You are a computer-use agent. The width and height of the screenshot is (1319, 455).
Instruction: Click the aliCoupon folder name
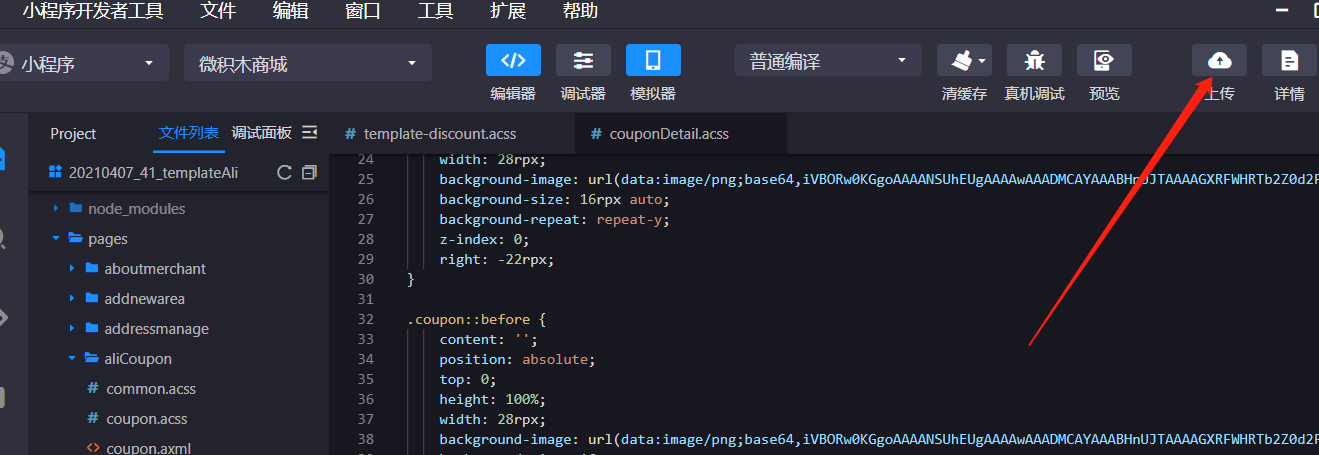(138, 359)
